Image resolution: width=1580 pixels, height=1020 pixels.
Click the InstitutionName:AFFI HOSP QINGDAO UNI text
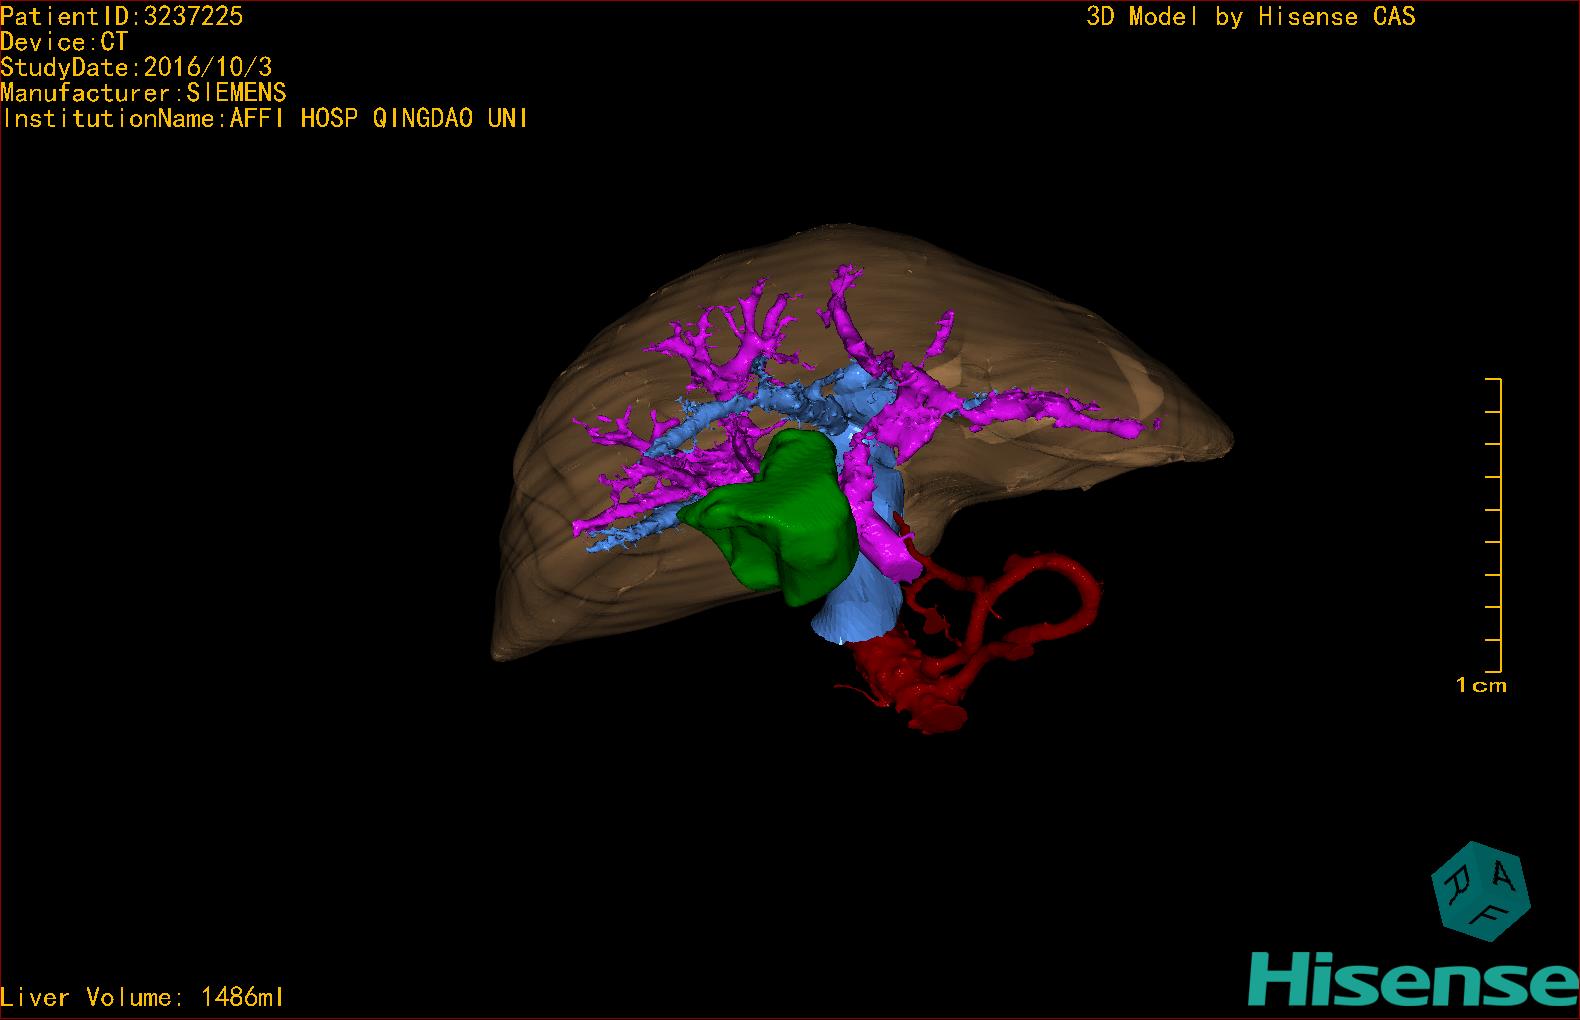coord(265,118)
